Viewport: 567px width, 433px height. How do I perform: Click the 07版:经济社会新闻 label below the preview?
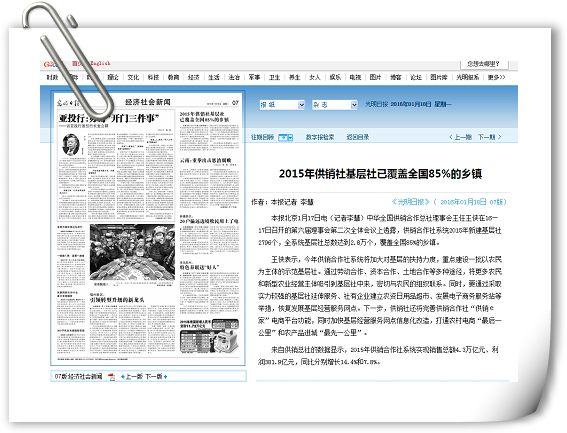[78, 377]
